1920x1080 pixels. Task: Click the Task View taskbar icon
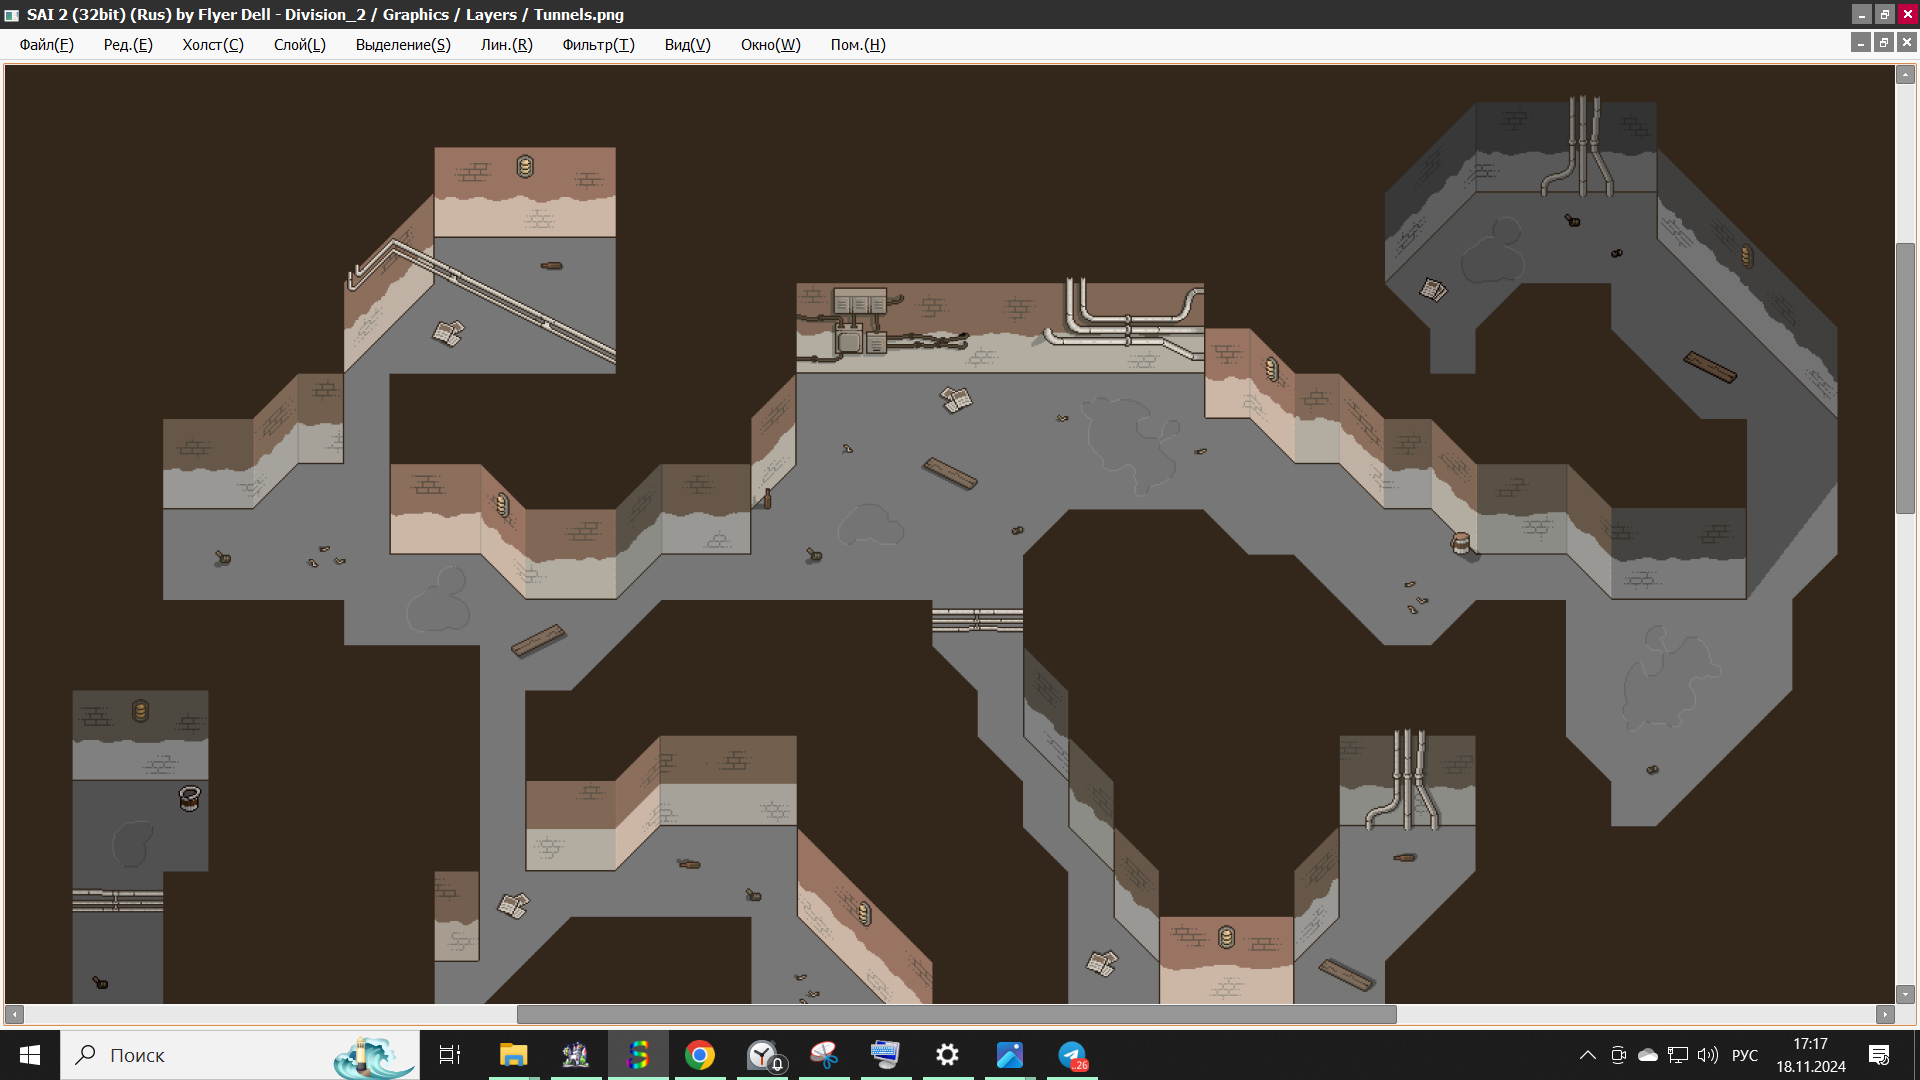450,1055
